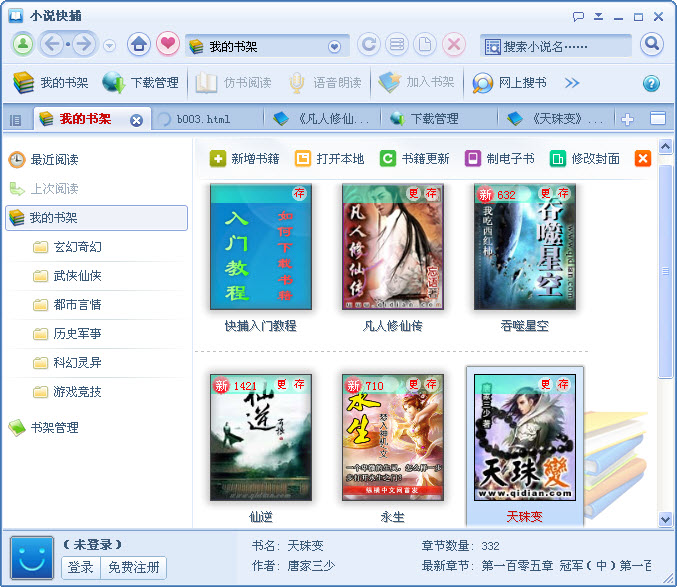Click the 制电子书 button

(500, 159)
